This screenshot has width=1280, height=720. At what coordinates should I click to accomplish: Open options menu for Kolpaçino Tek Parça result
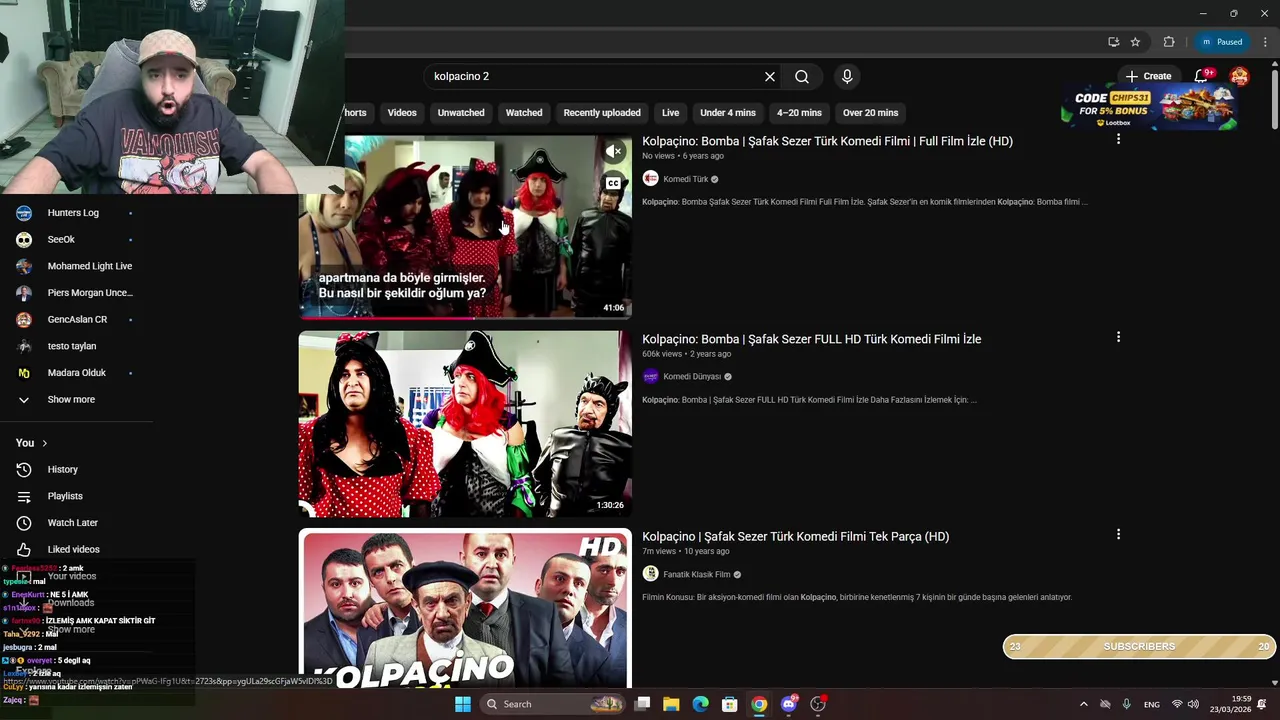(1118, 534)
